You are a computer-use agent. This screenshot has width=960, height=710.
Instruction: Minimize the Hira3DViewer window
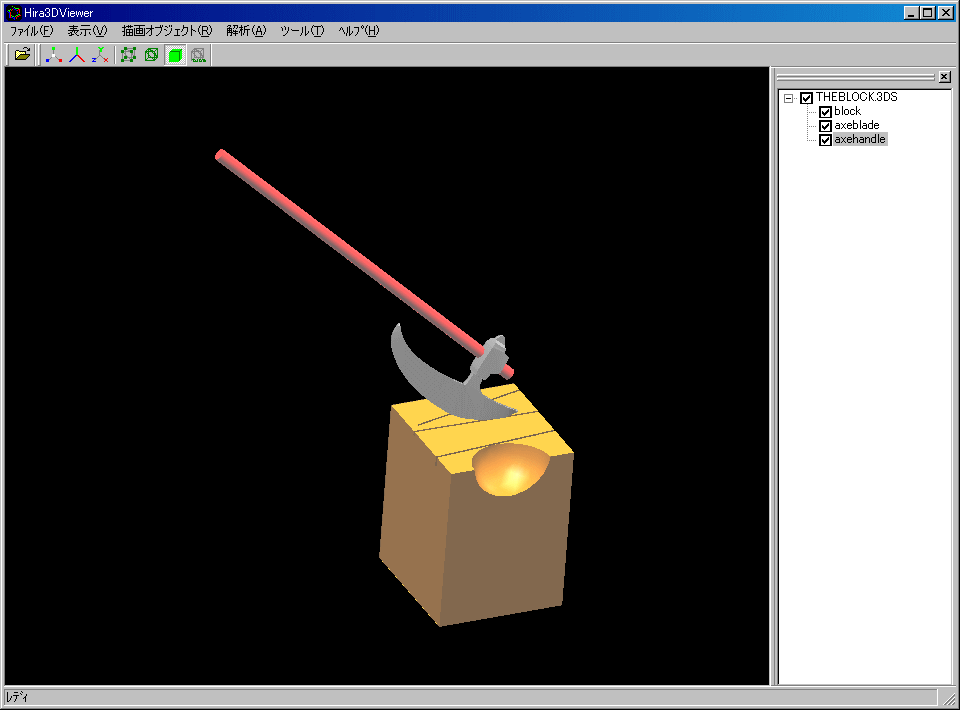(911, 12)
